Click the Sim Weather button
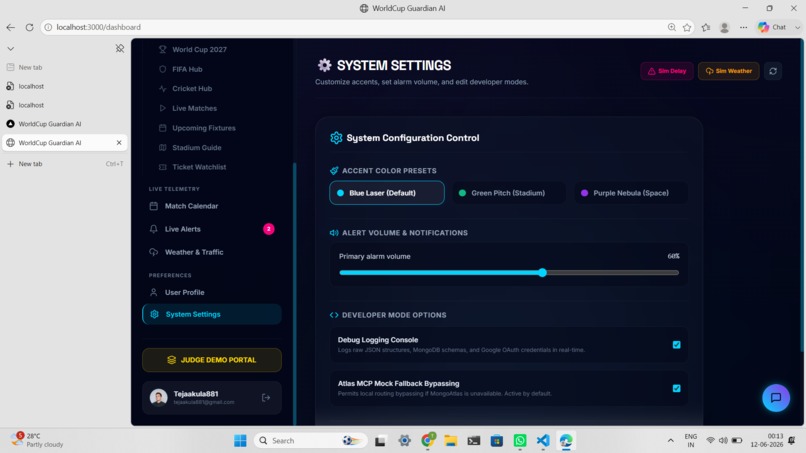Screen dimensions: 806x453 point(728,71)
